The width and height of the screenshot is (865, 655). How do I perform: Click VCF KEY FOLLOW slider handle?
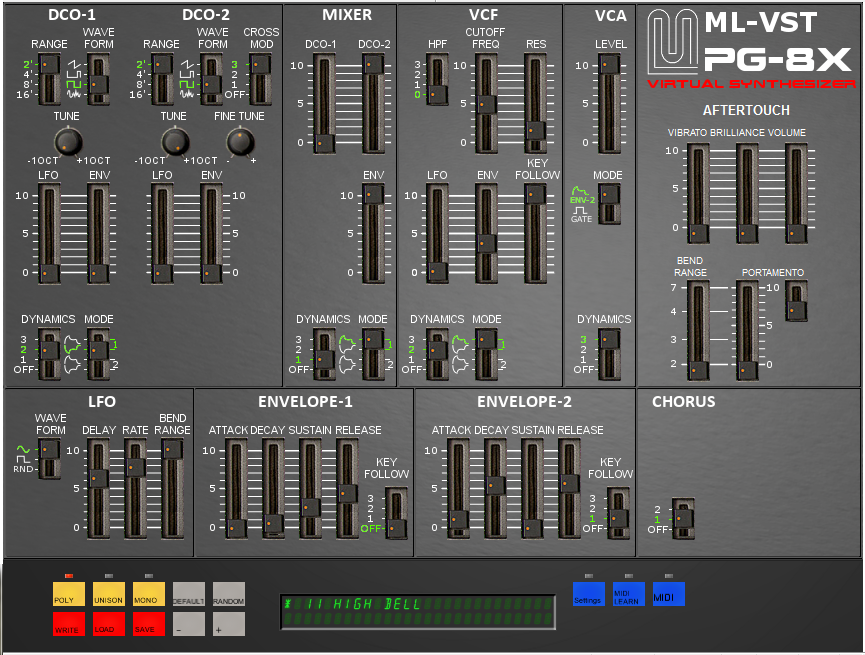(535, 194)
